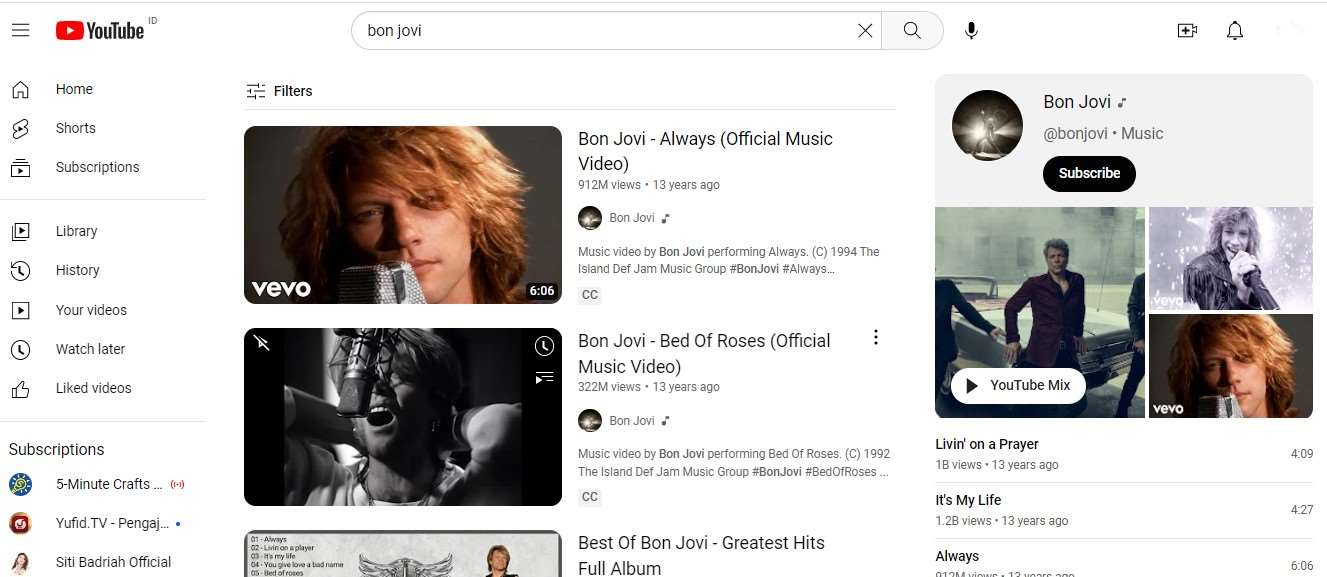Open Best Of Bon Jovi Greatest Hits title
The height and width of the screenshot is (577, 1327).
coord(701,555)
